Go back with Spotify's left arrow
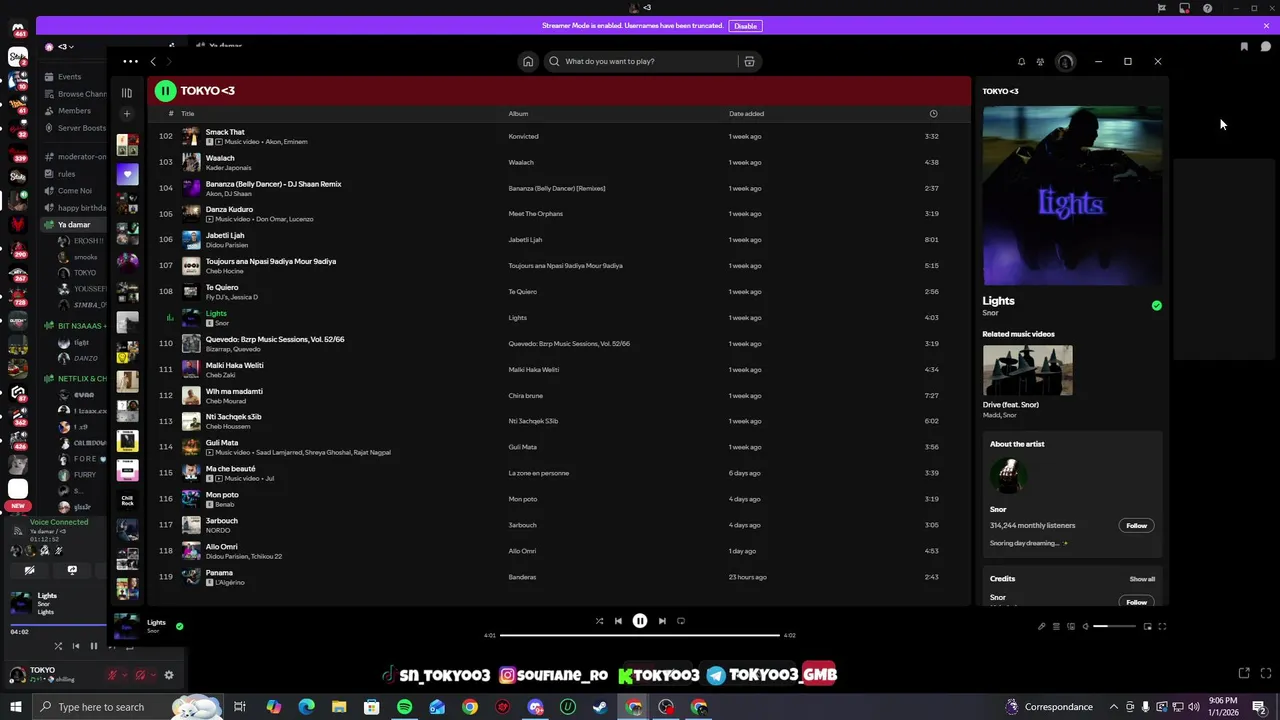The height and width of the screenshot is (720, 1280). [153, 62]
